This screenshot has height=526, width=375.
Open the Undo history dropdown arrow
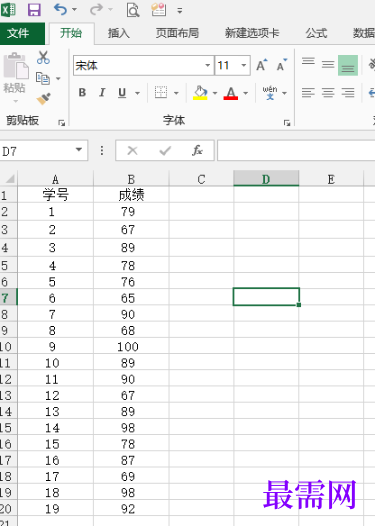tap(74, 10)
